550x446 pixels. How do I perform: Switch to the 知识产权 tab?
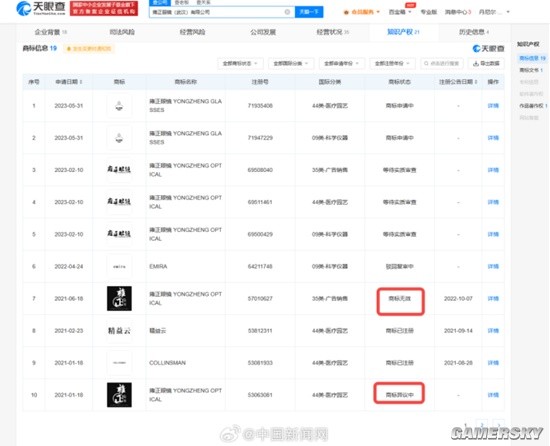(403, 32)
